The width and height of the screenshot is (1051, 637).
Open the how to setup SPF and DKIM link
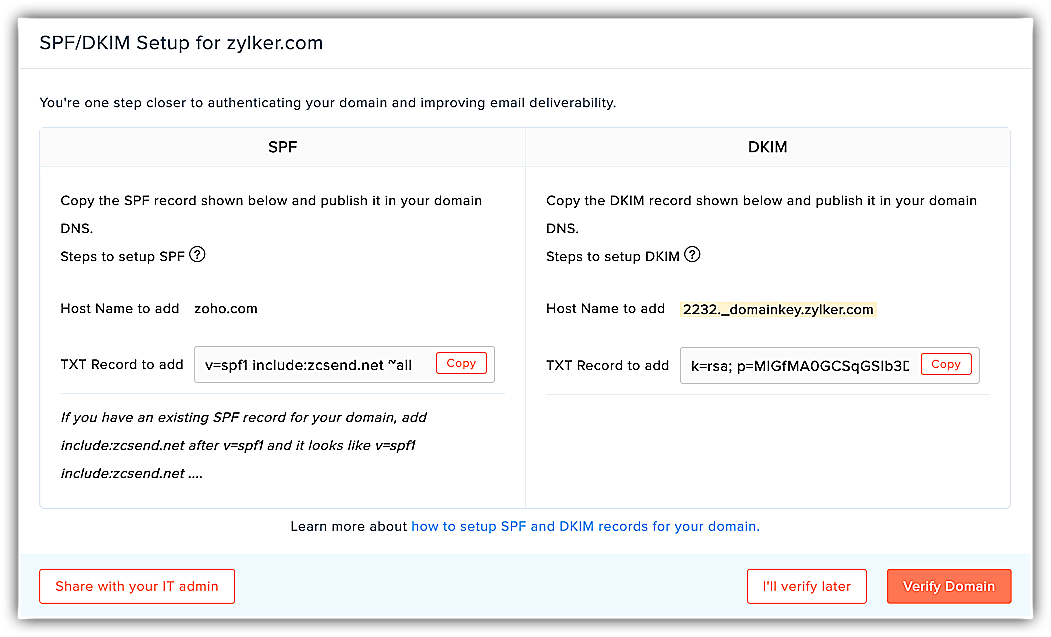585,526
